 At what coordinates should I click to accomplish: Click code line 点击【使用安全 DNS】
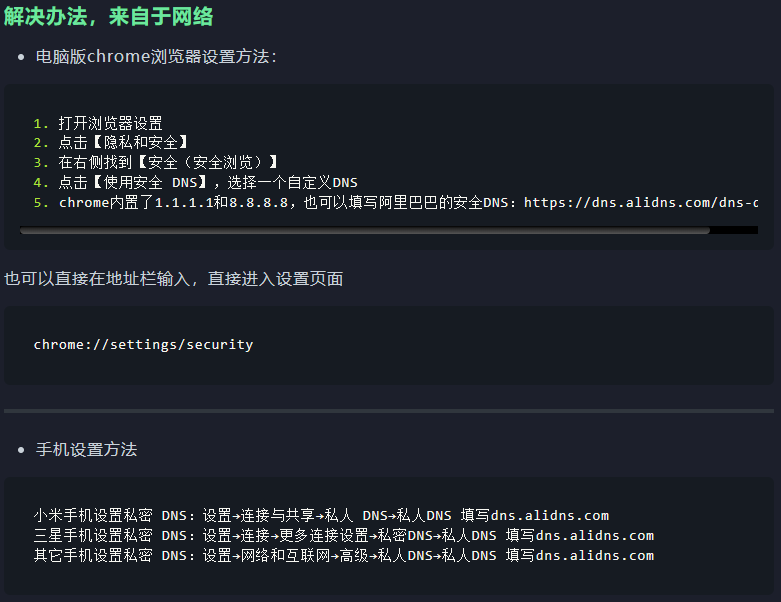pos(136,183)
